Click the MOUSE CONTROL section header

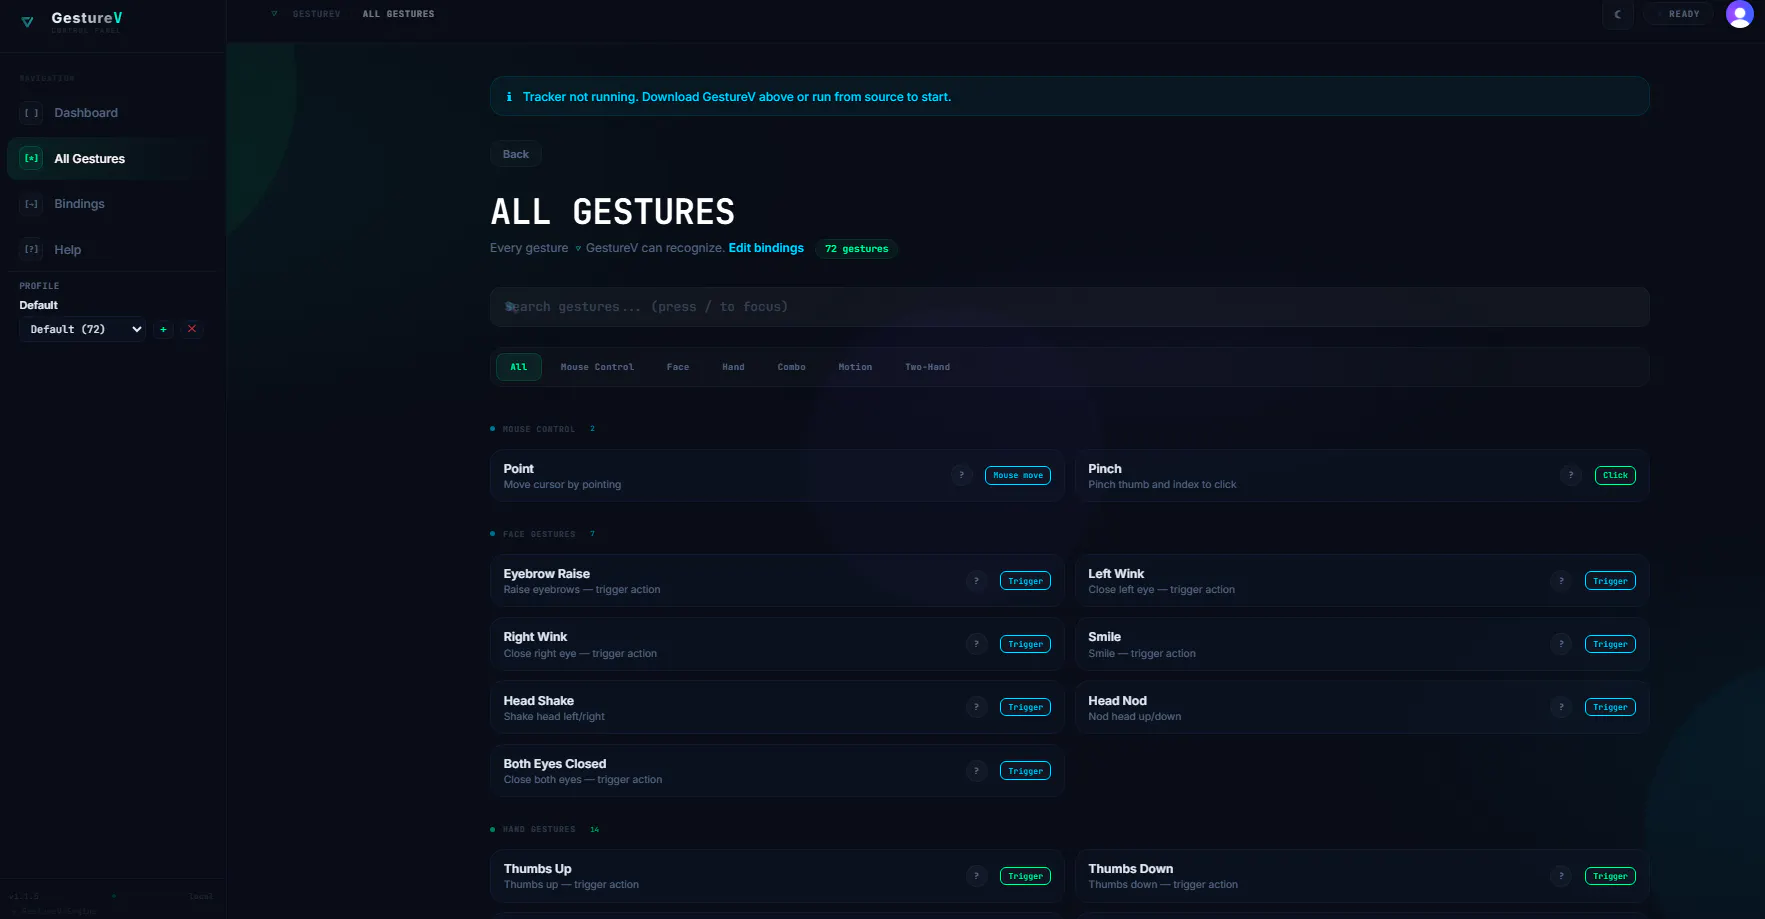[538, 429]
